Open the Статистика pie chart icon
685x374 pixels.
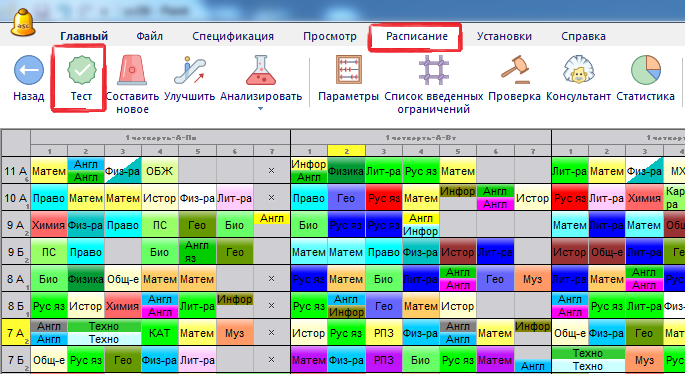point(646,70)
